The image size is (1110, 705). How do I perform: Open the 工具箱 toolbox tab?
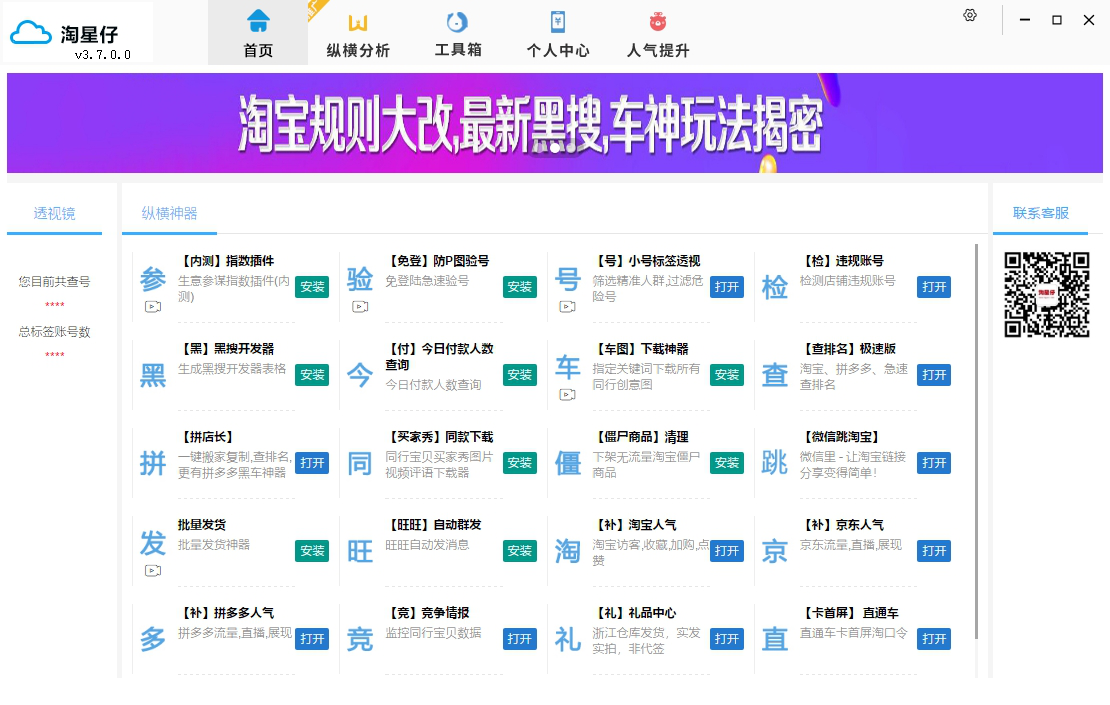coord(458,33)
